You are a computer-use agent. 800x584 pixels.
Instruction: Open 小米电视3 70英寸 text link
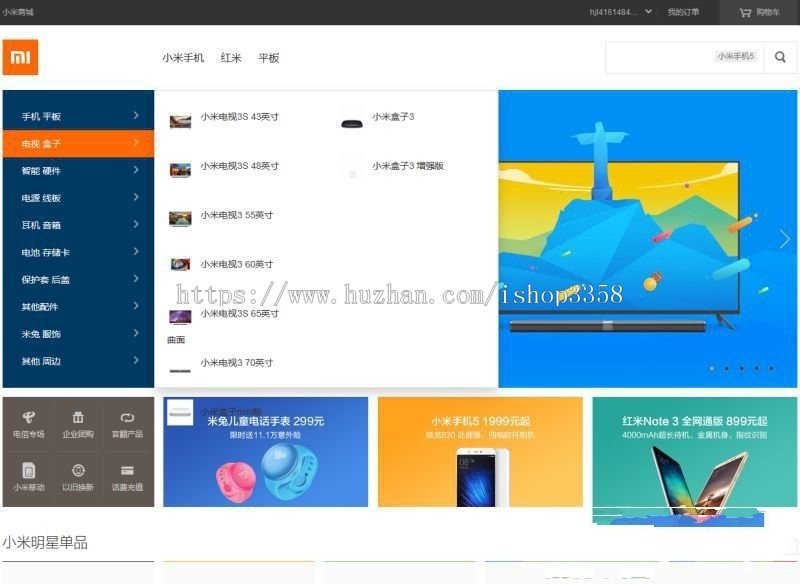point(237,363)
